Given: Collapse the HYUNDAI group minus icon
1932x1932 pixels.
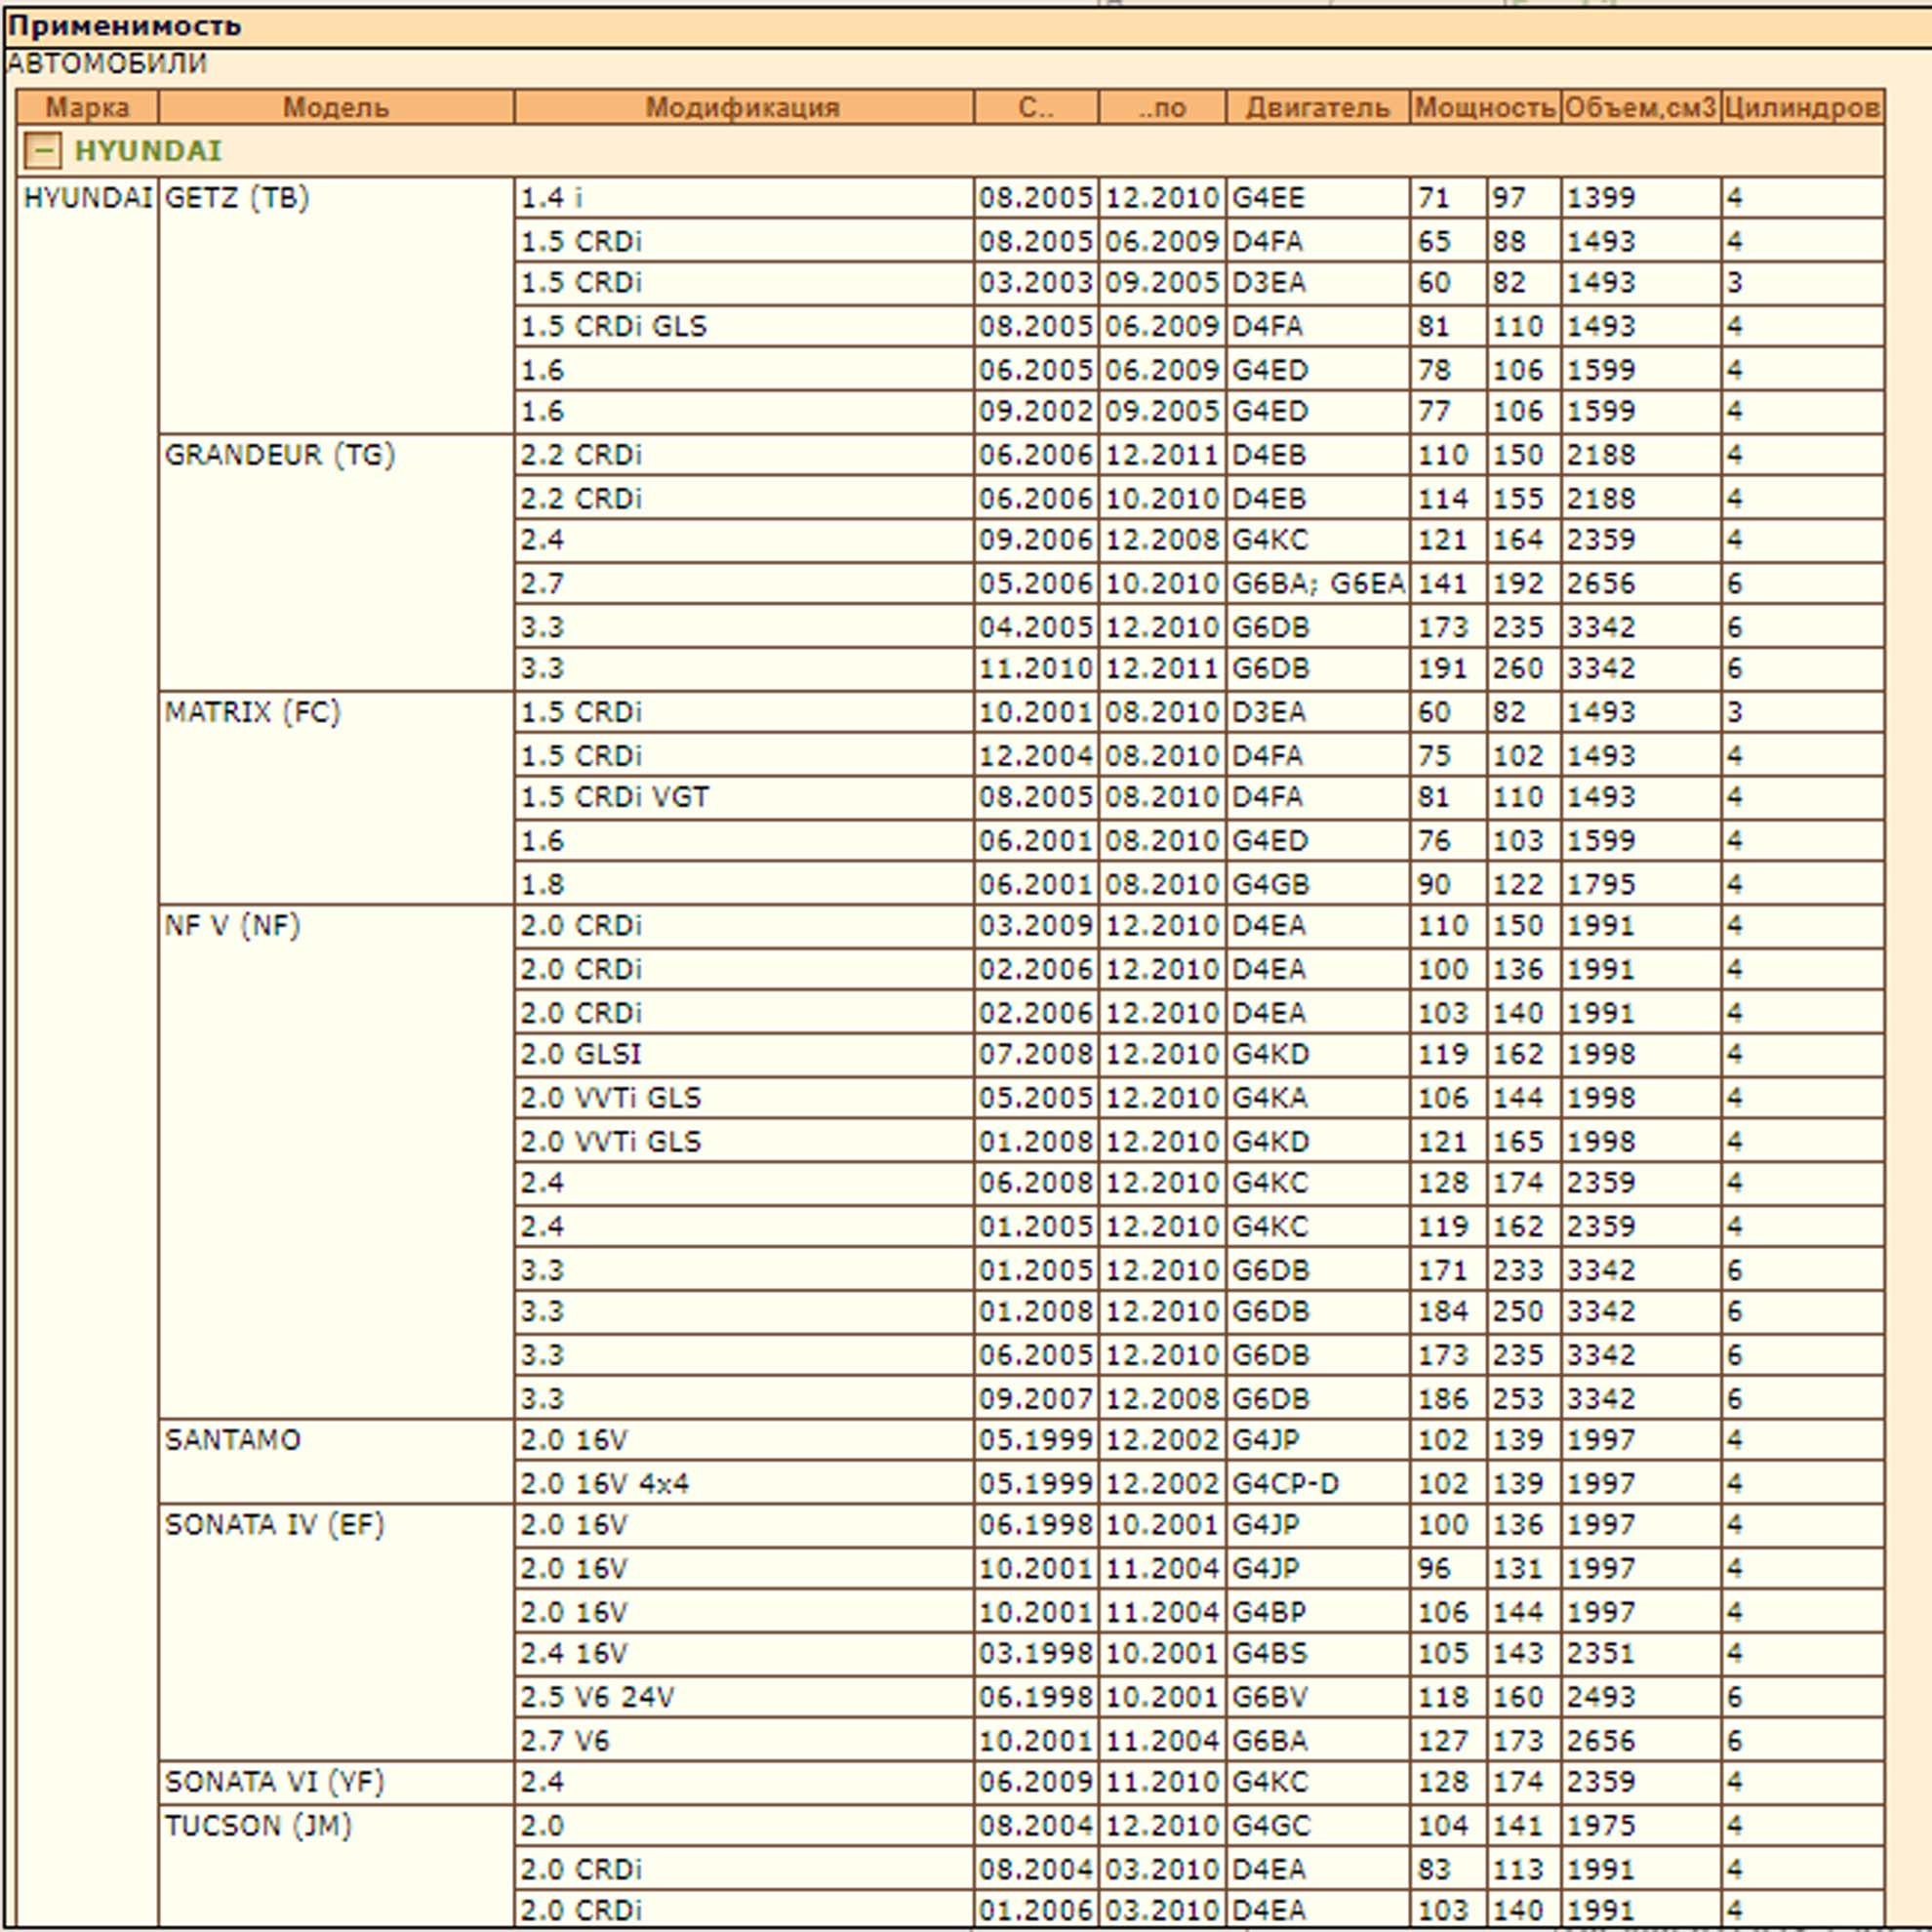Looking at the screenshot, I should 42,151.
